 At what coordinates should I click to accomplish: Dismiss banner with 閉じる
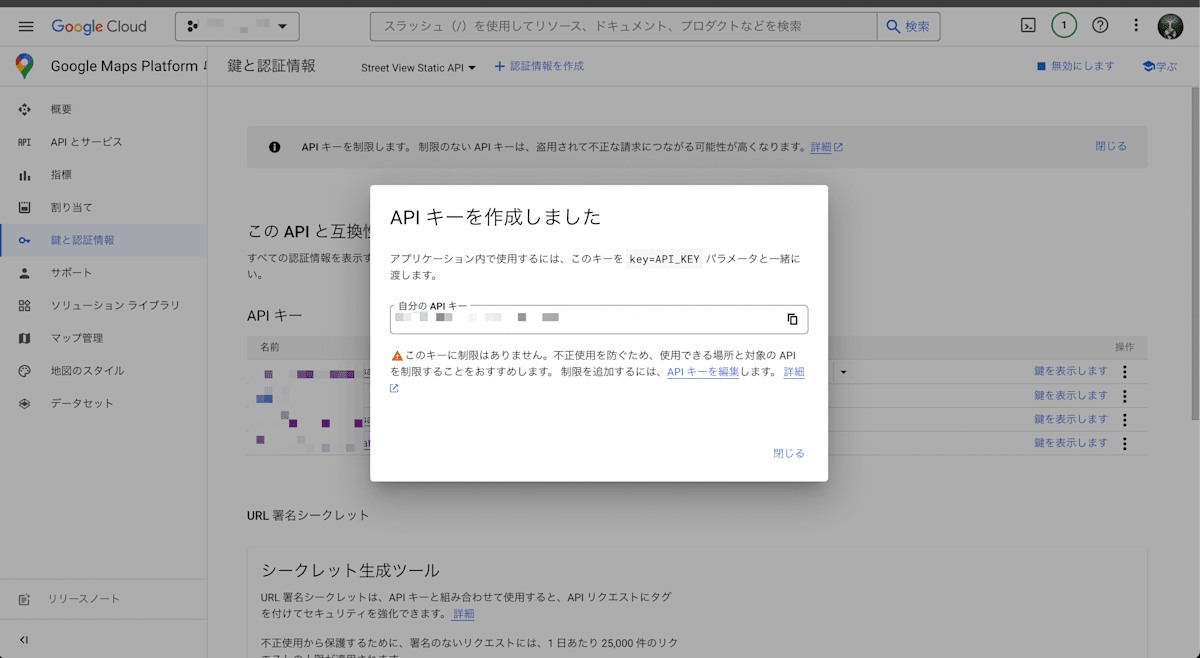click(x=1111, y=146)
